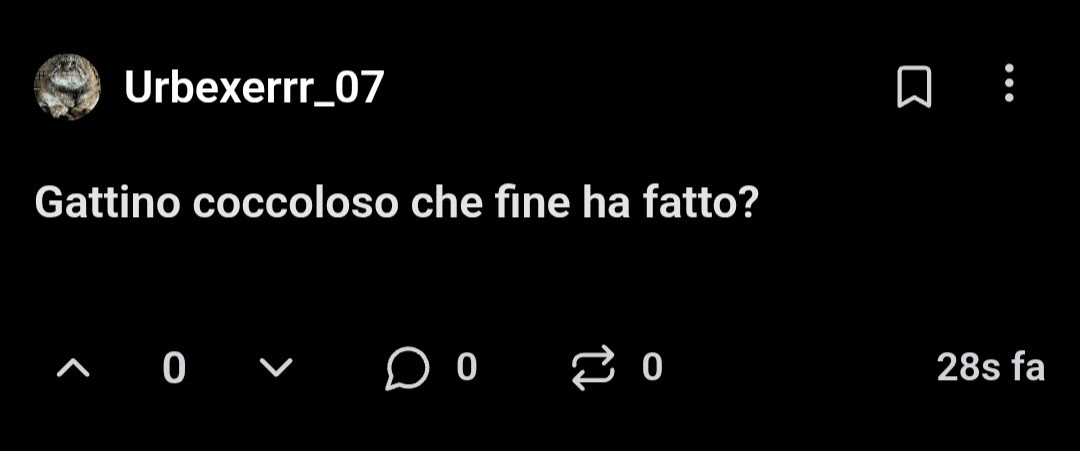Bookmark the post by Urbexerrr_07
Viewport: 1080px width, 451px height.
(x=914, y=87)
